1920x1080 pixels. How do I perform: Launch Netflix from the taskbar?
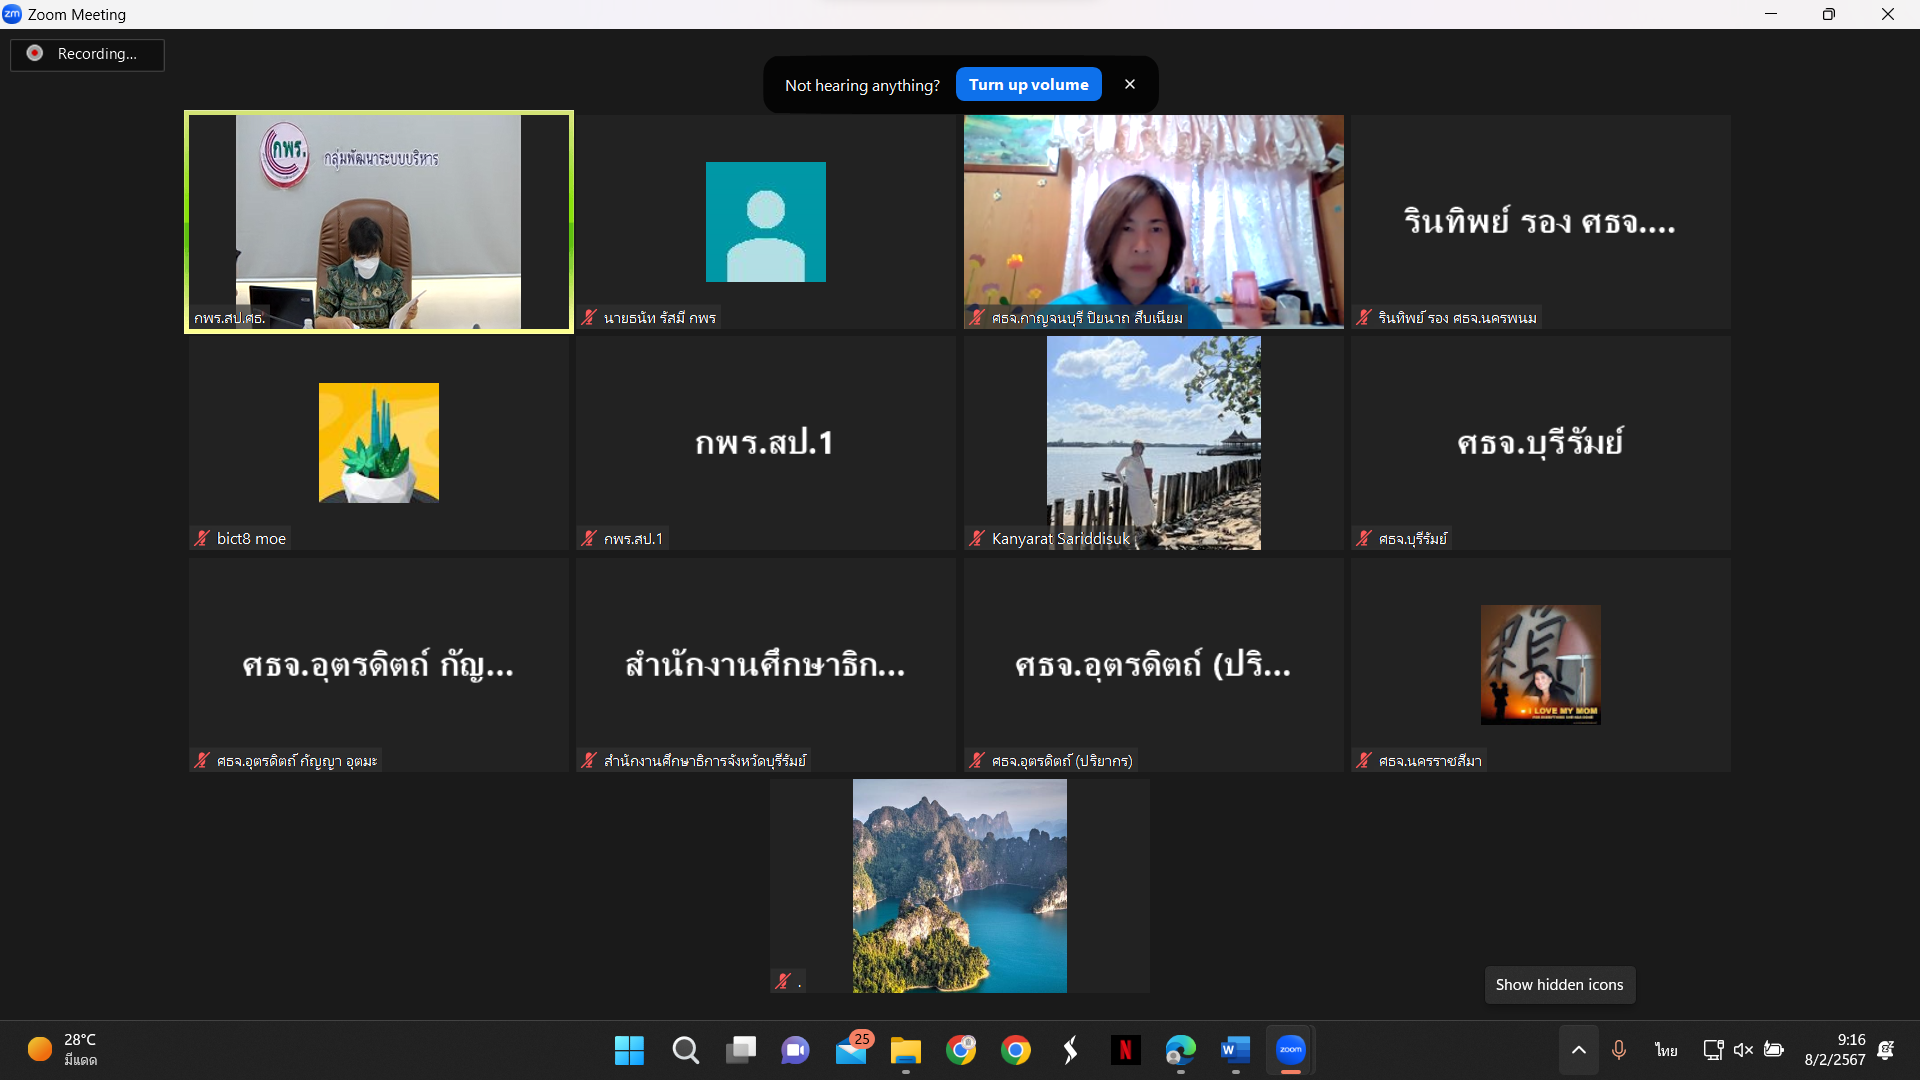[x=1125, y=1050]
